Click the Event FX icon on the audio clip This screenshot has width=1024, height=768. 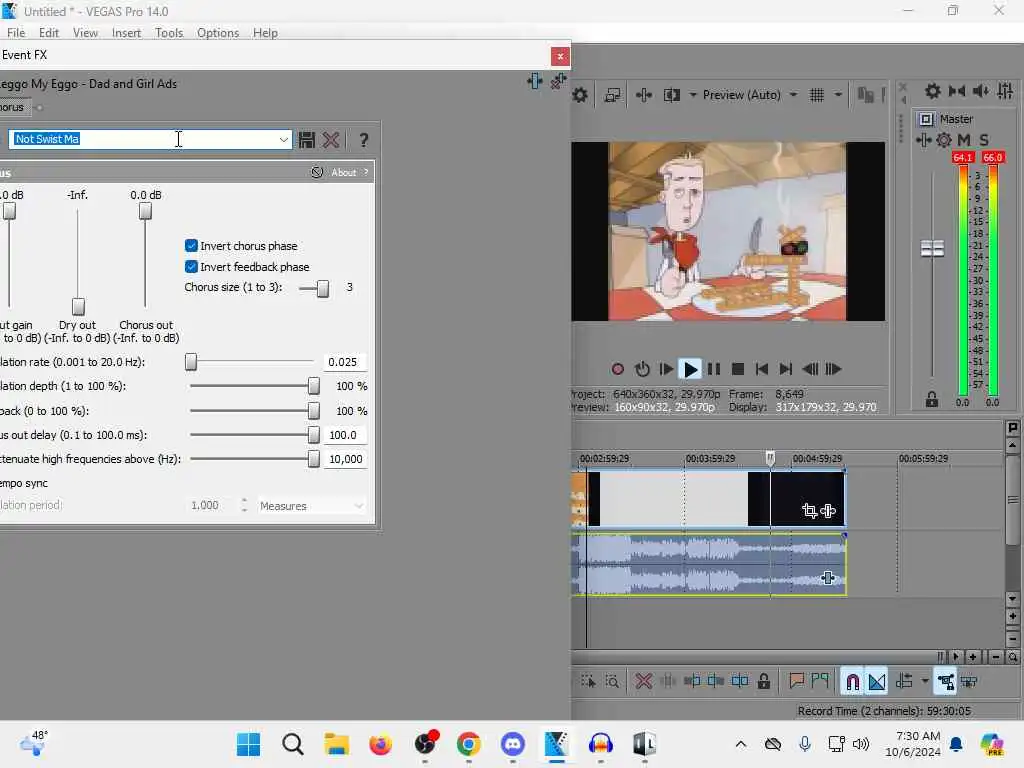(x=828, y=577)
